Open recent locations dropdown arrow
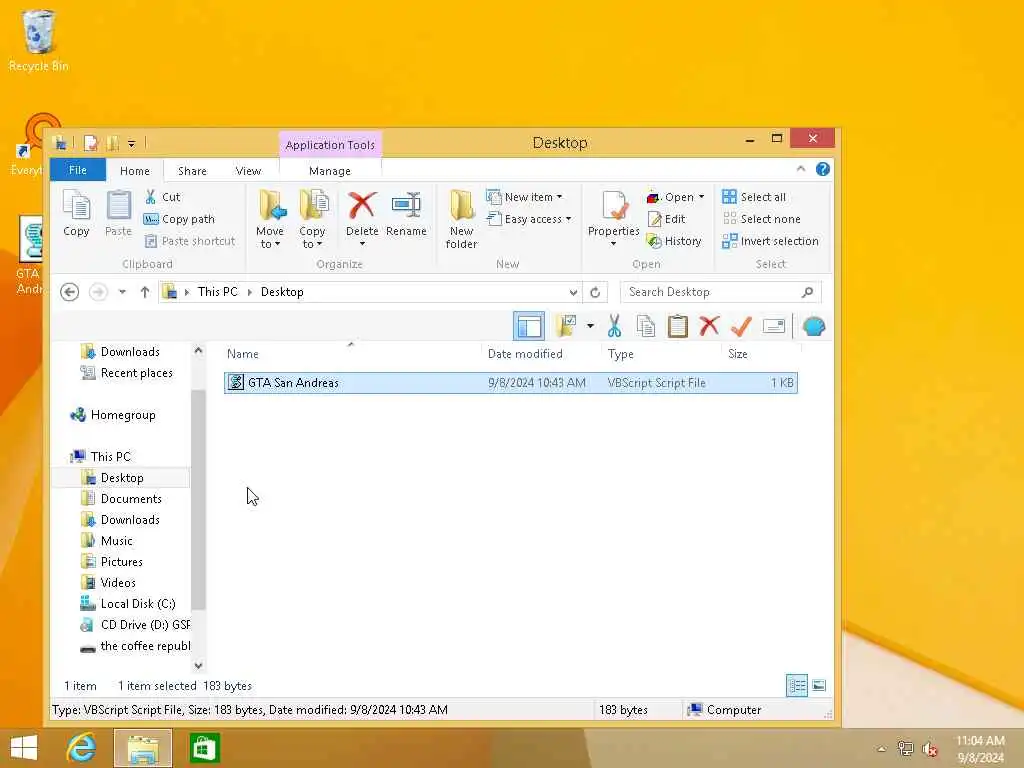The height and width of the screenshot is (768, 1024). point(122,292)
